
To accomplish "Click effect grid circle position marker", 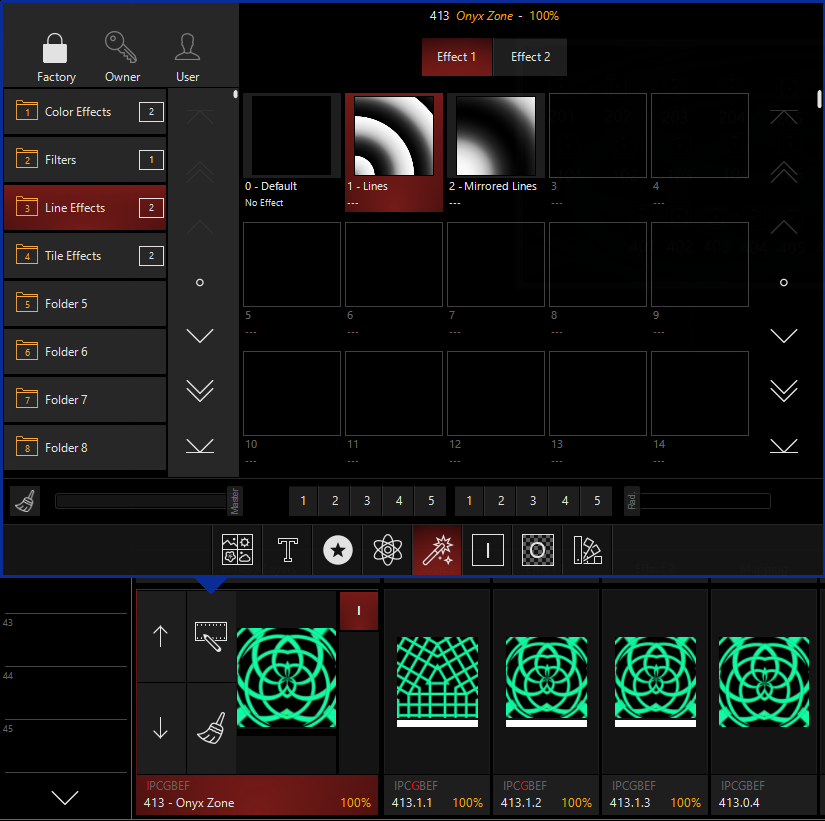I will pos(784,283).
